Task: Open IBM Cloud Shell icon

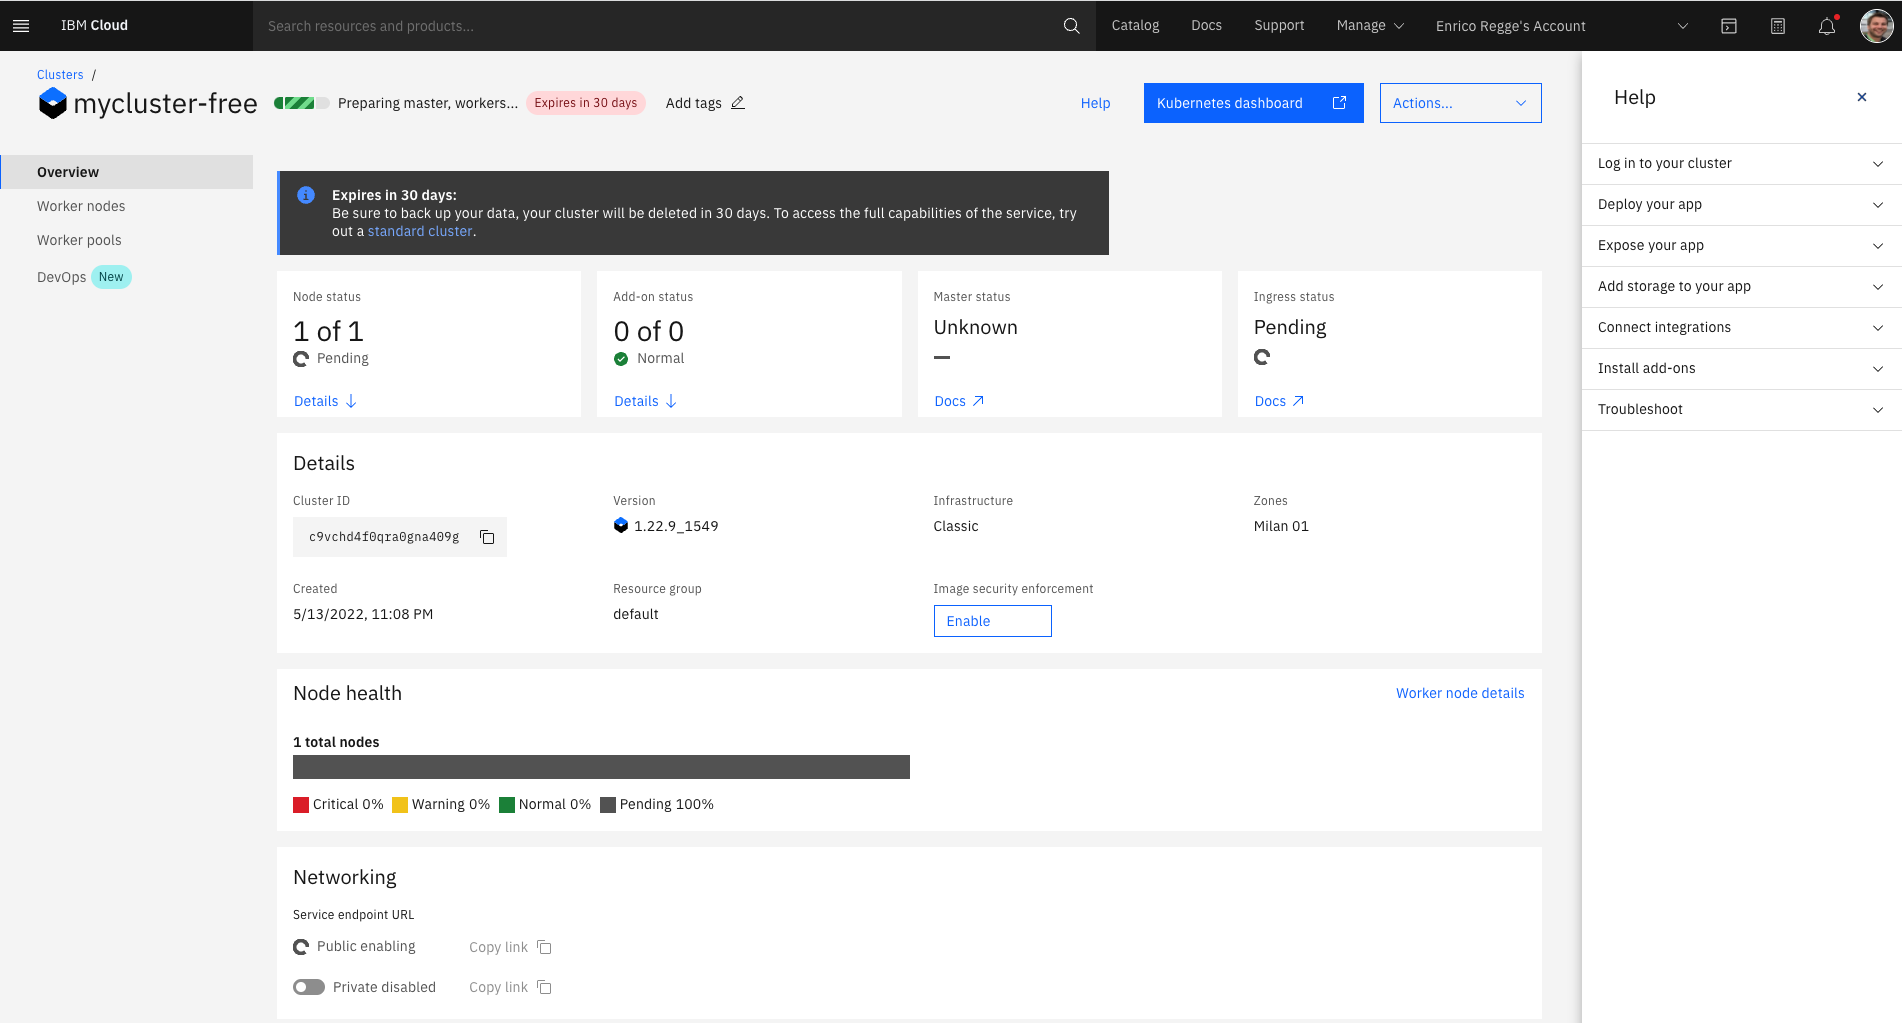Action: click(x=1729, y=26)
